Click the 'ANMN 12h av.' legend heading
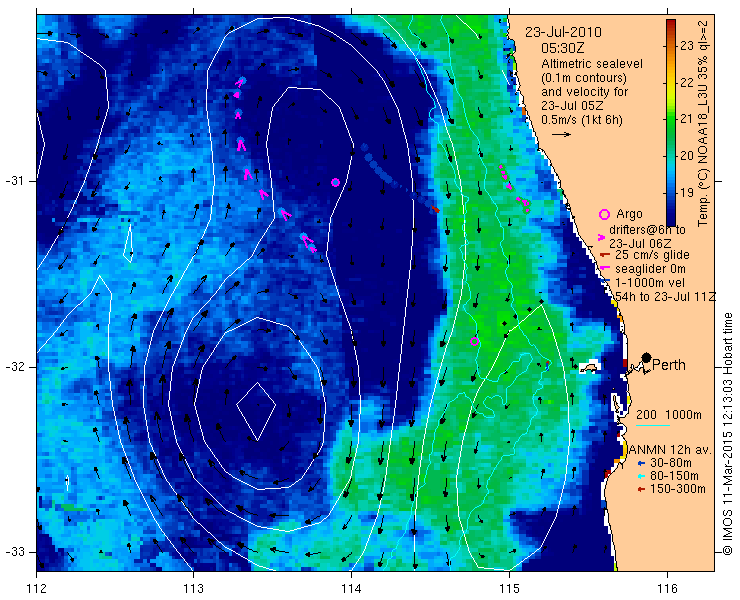Viewport: 740px width, 600px height. pos(670,449)
